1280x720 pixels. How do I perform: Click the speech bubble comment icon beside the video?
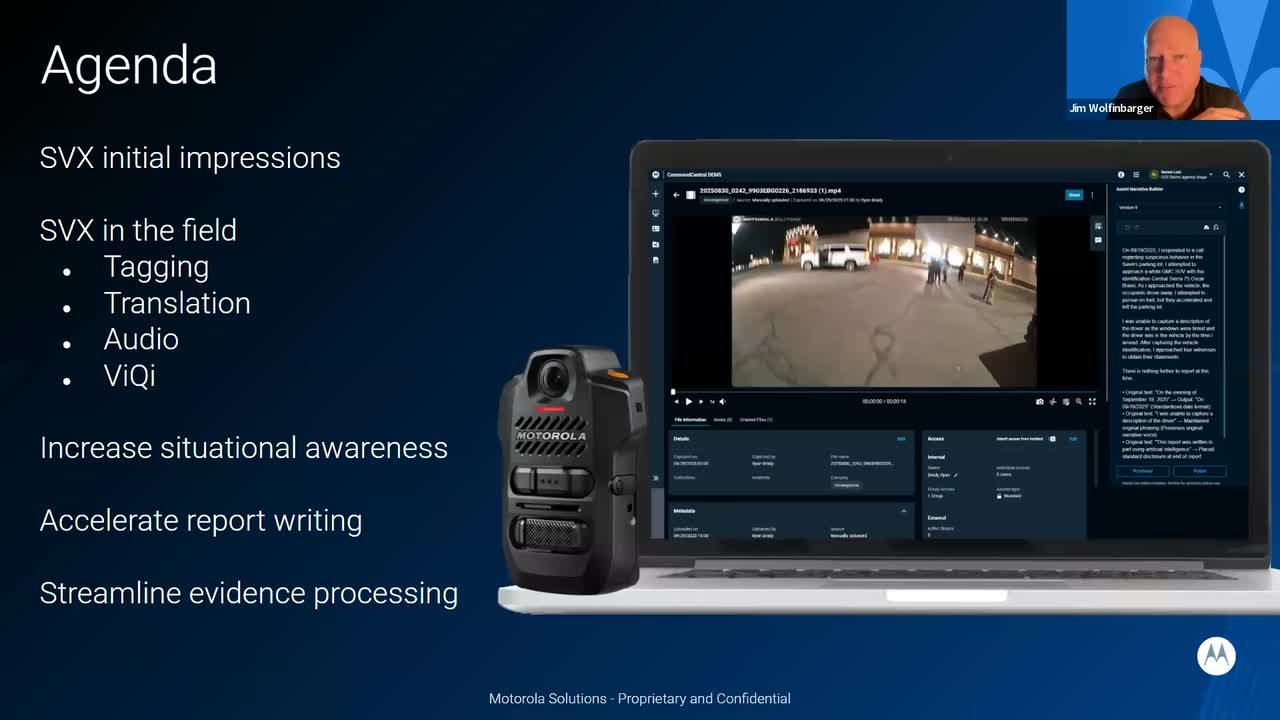[1099, 240]
